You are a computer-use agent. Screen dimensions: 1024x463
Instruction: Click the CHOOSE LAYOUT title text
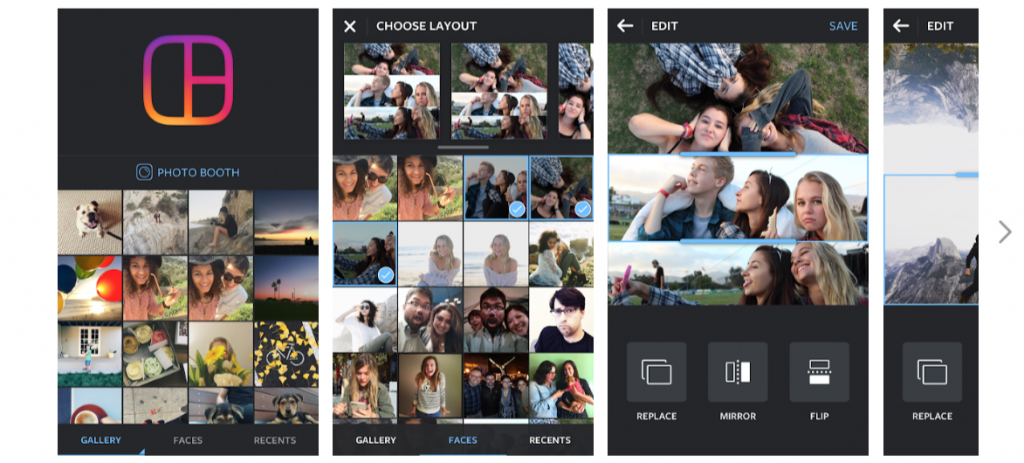(426, 26)
